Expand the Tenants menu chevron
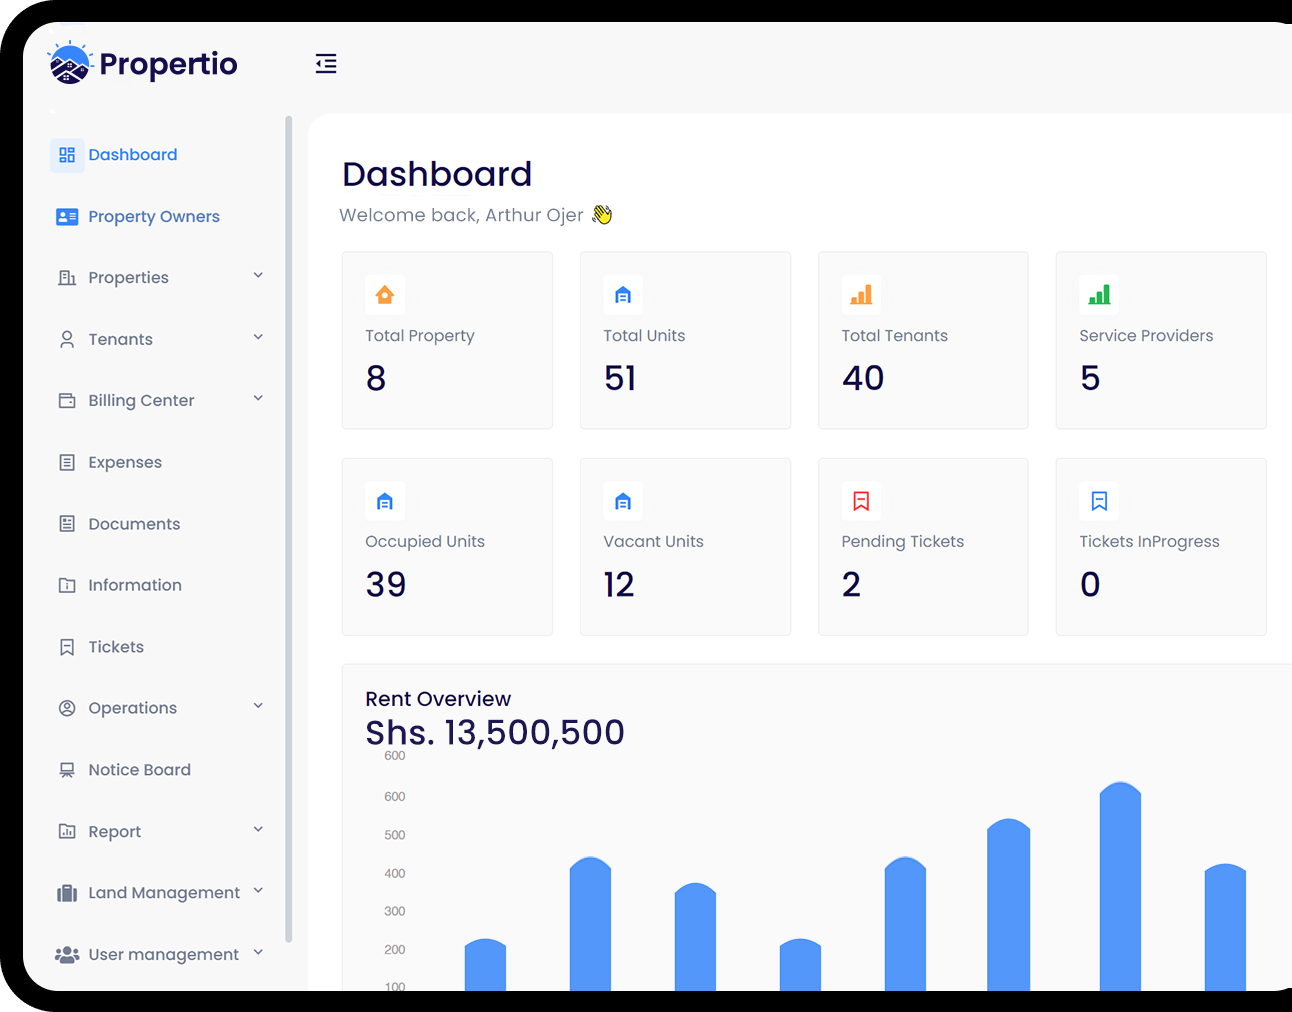The image size is (1292, 1012). [258, 338]
